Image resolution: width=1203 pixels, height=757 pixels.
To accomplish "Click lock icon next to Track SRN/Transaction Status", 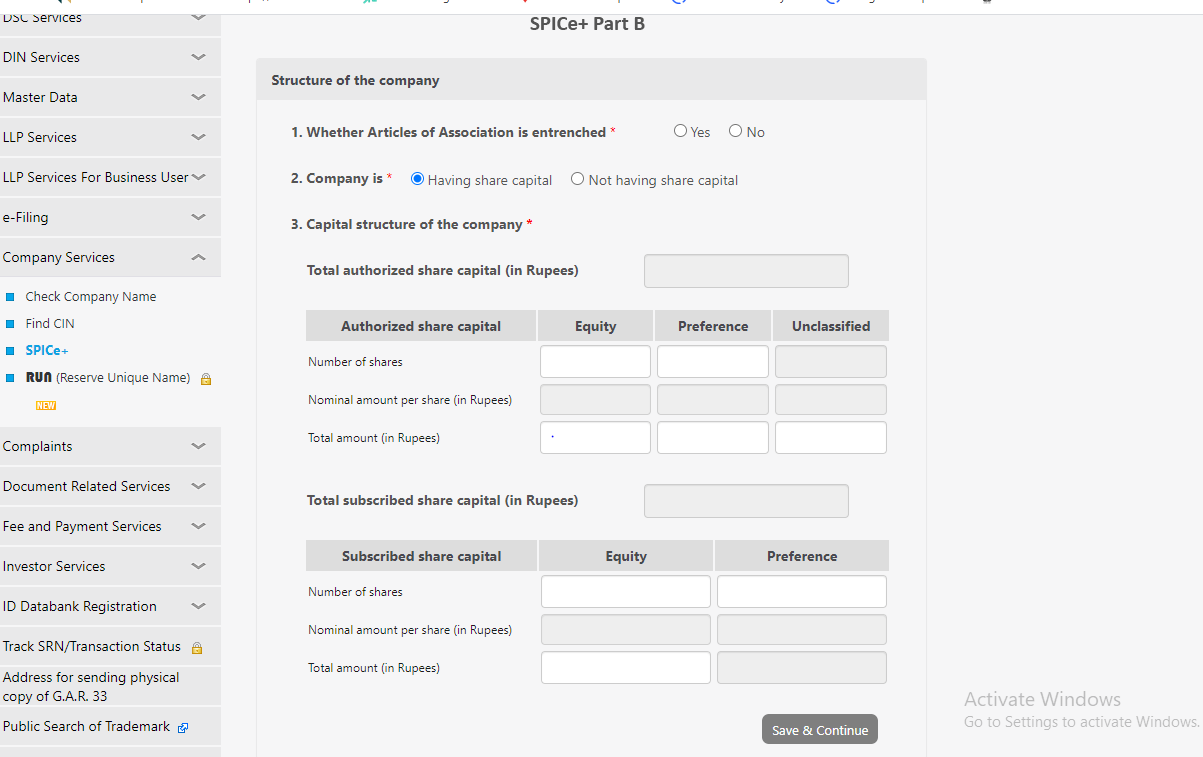I will coord(197,647).
